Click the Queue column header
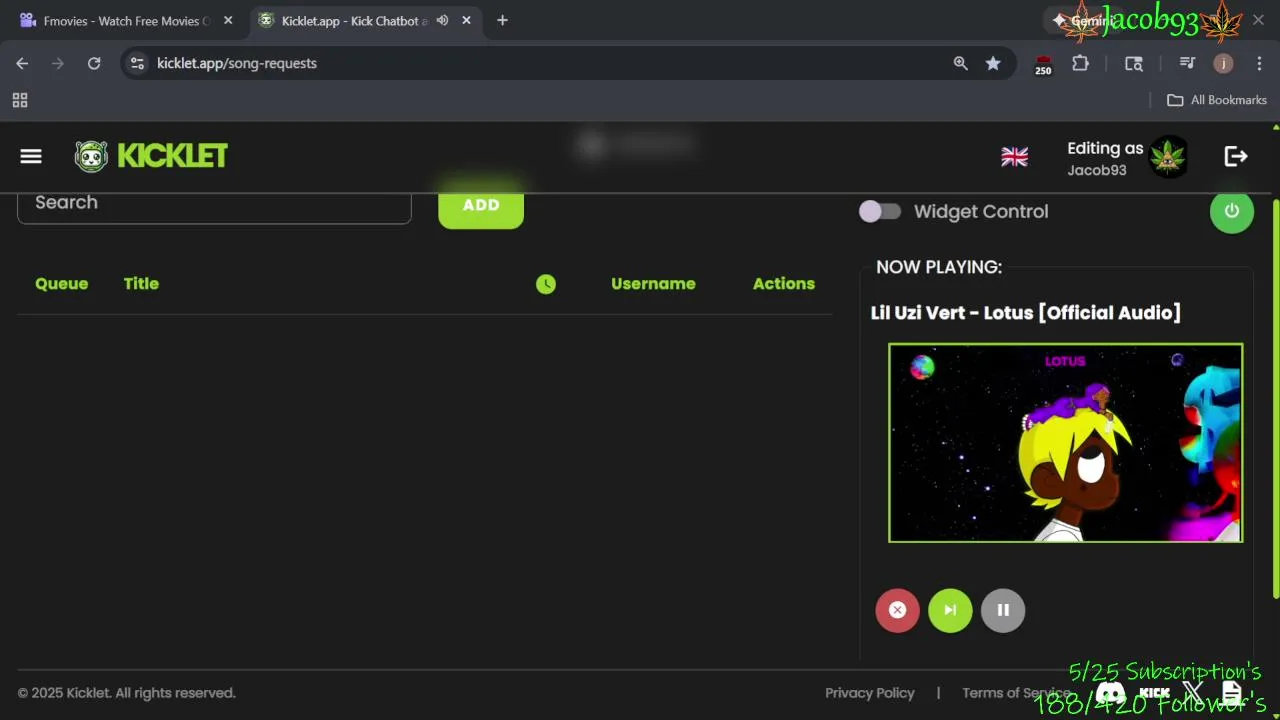The width and height of the screenshot is (1280, 720). (x=61, y=284)
